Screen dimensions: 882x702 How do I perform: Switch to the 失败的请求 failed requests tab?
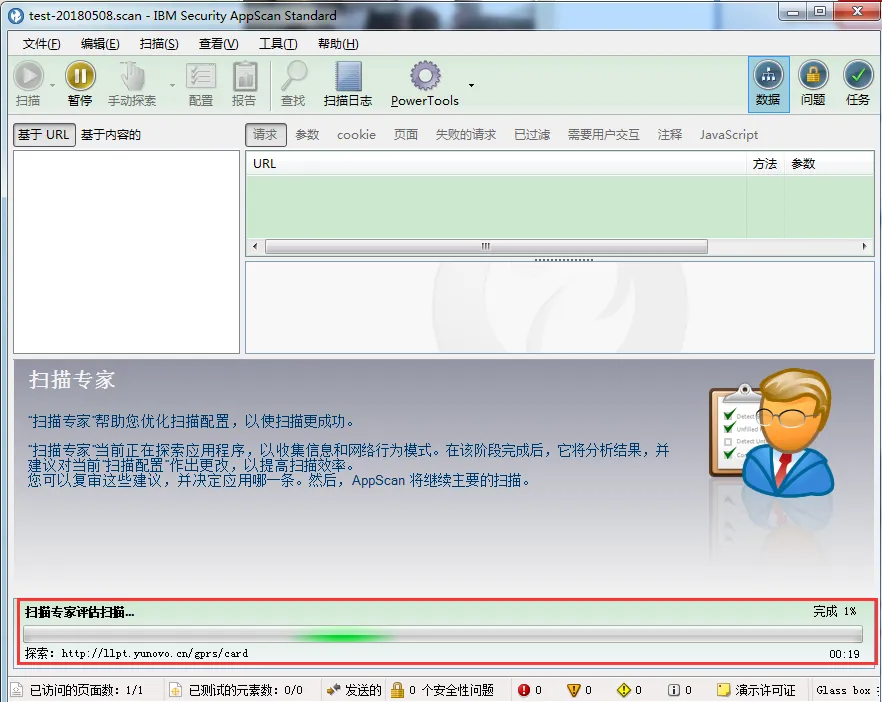[x=466, y=135]
